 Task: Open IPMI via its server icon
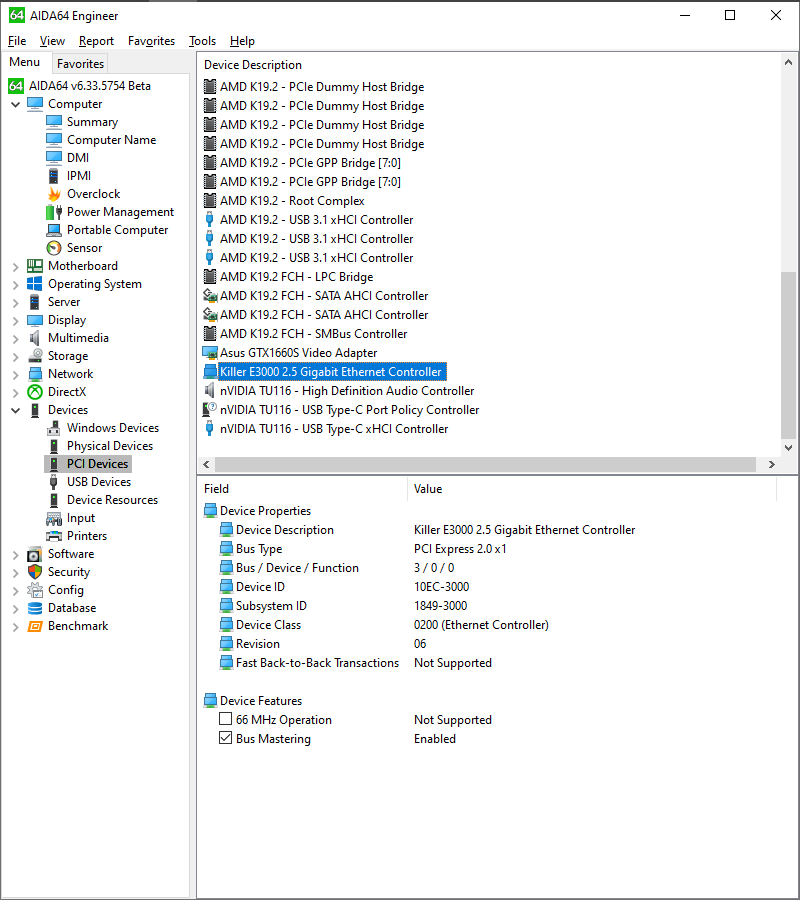pos(53,176)
